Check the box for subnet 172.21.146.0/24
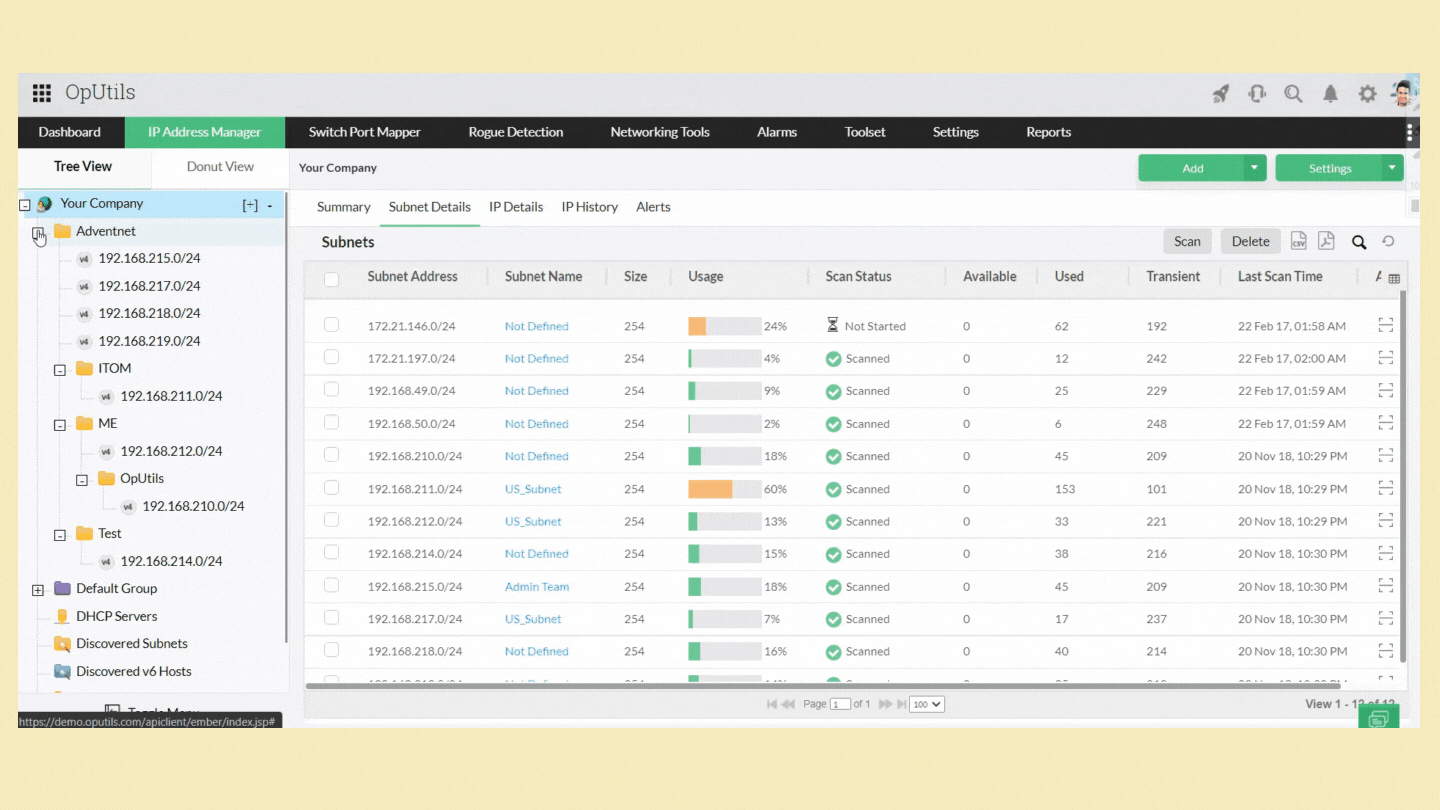The height and width of the screenshot is (810, 1440). pos(332,325)
